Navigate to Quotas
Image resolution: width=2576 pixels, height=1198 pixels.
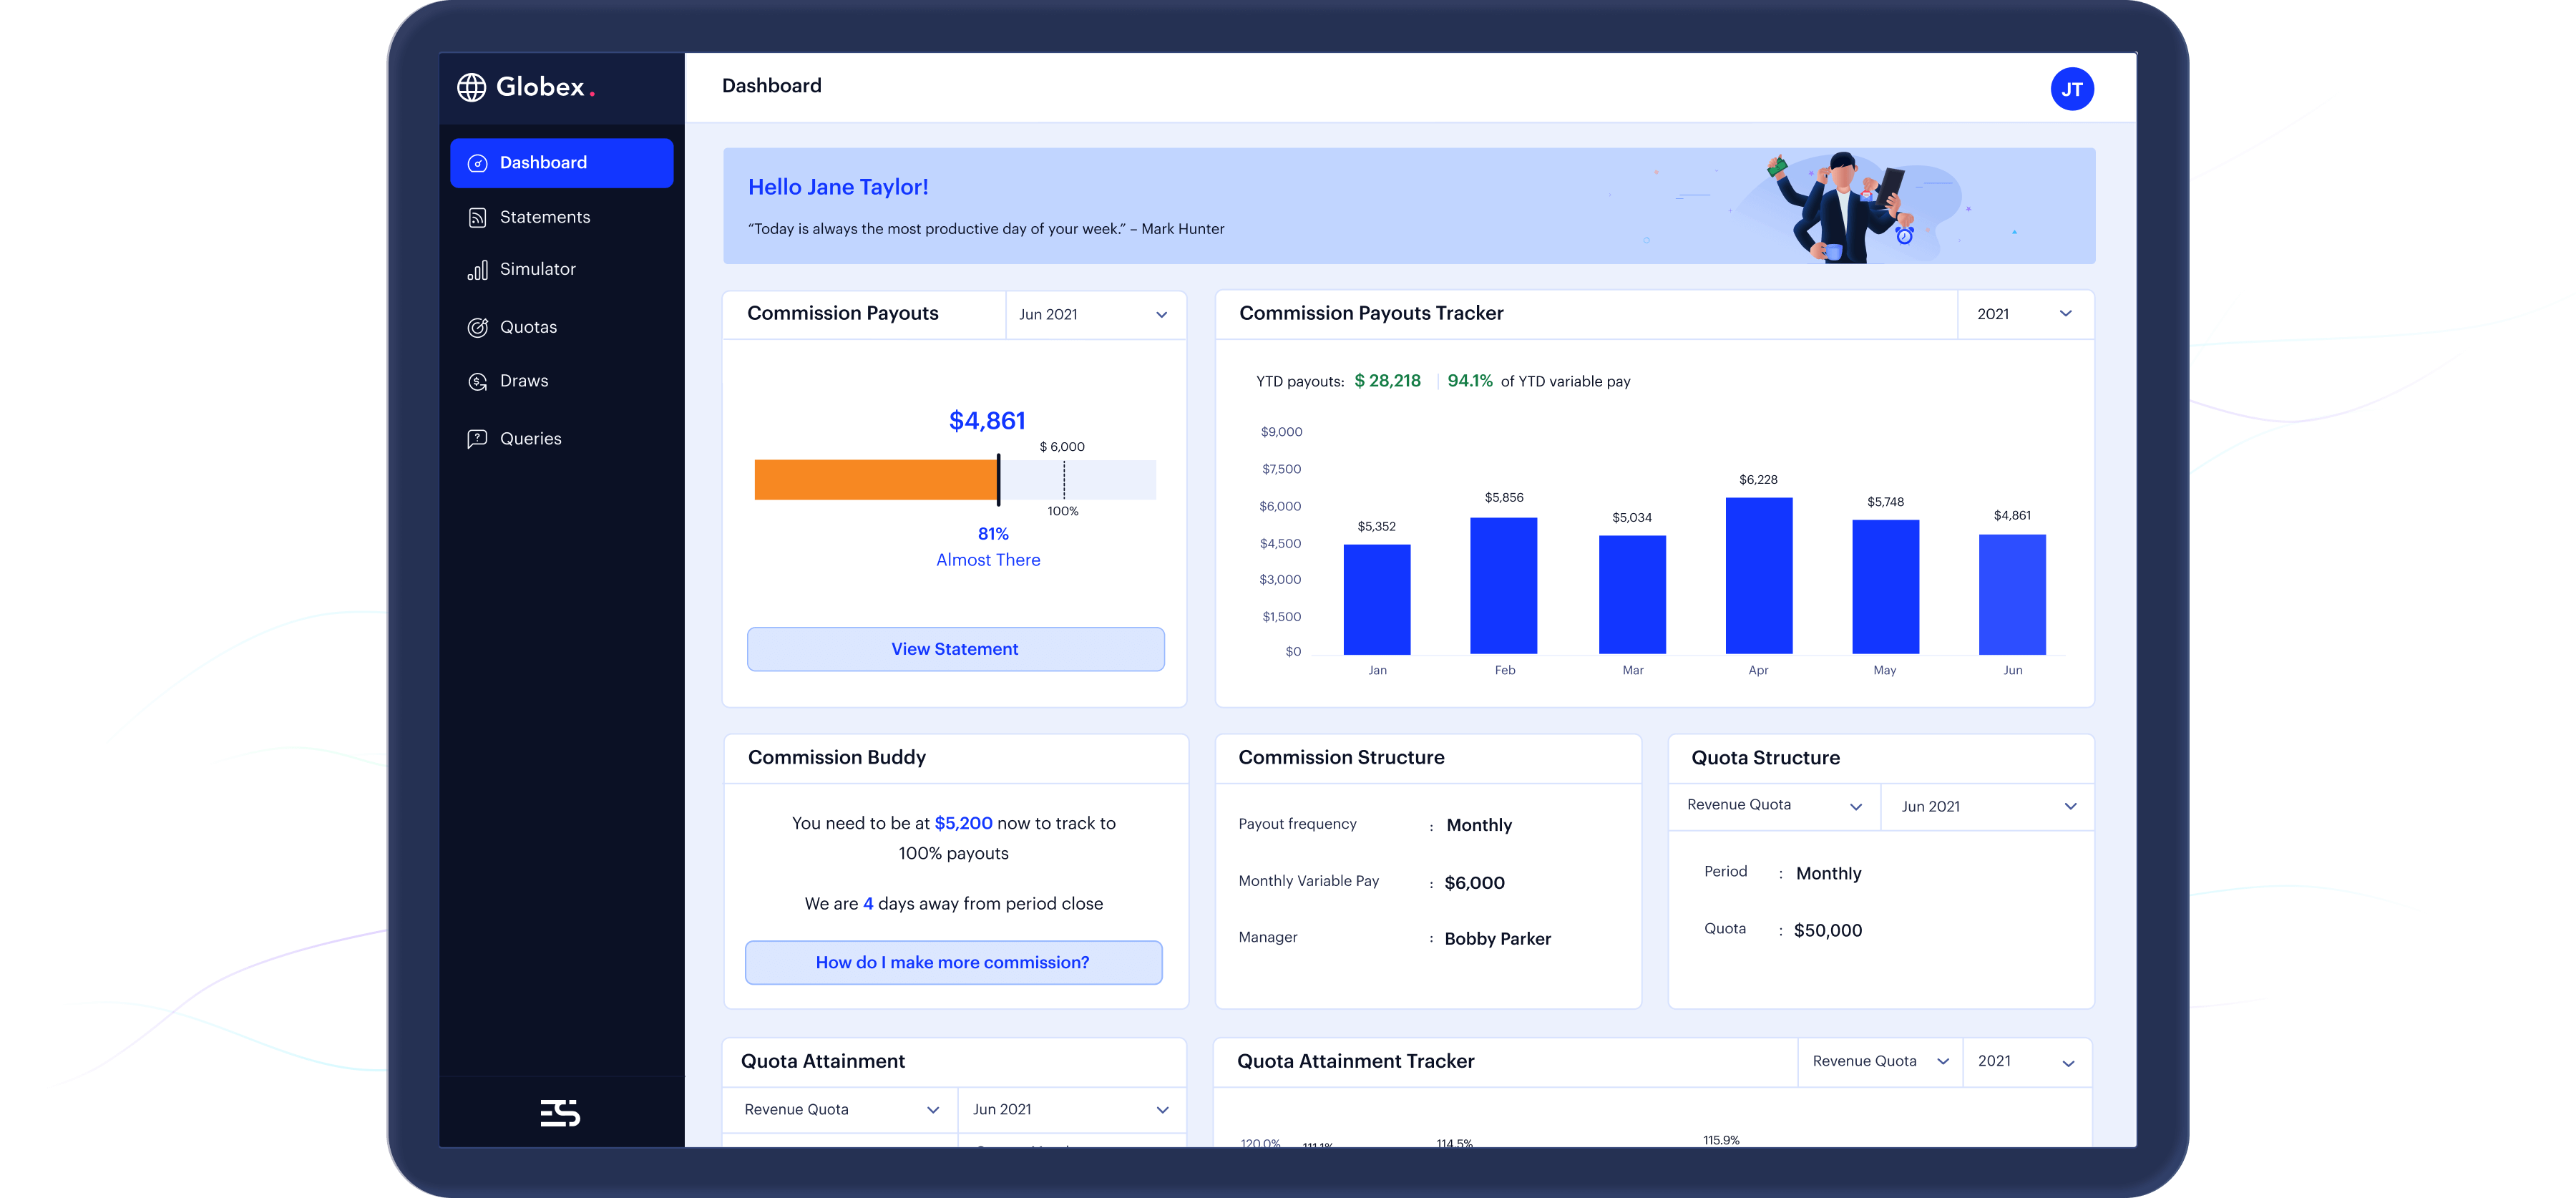562,327
